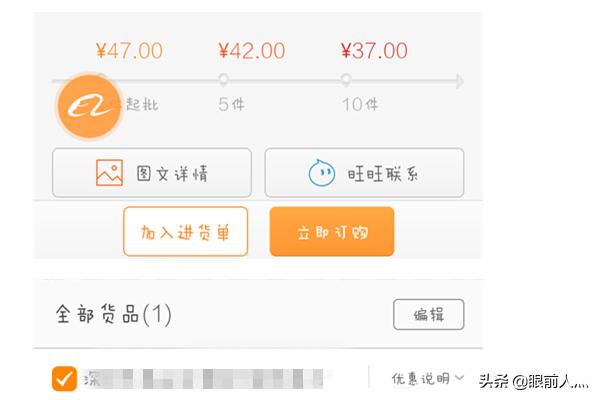Screen dimensions: 600x400
Task: Click the Wangwang smiley face icon
Action: coord(320,173)
